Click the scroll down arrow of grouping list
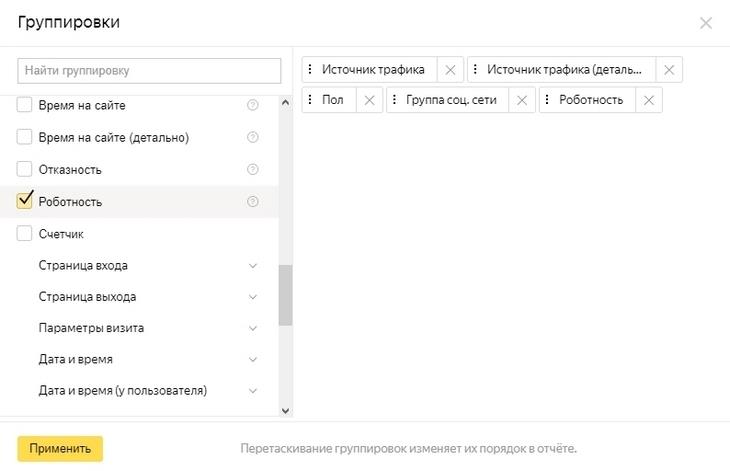 [x=285, y=410]
